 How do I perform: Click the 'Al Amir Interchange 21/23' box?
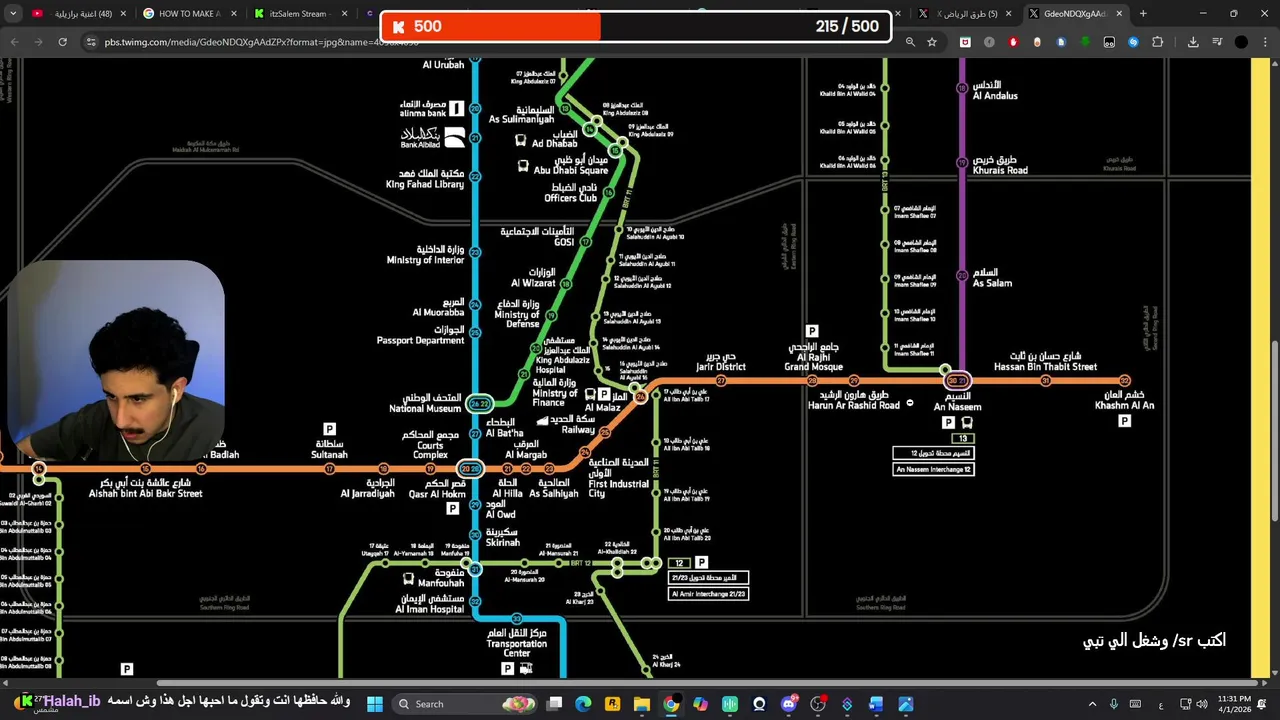pyautogui.click(x=708, y=594)
